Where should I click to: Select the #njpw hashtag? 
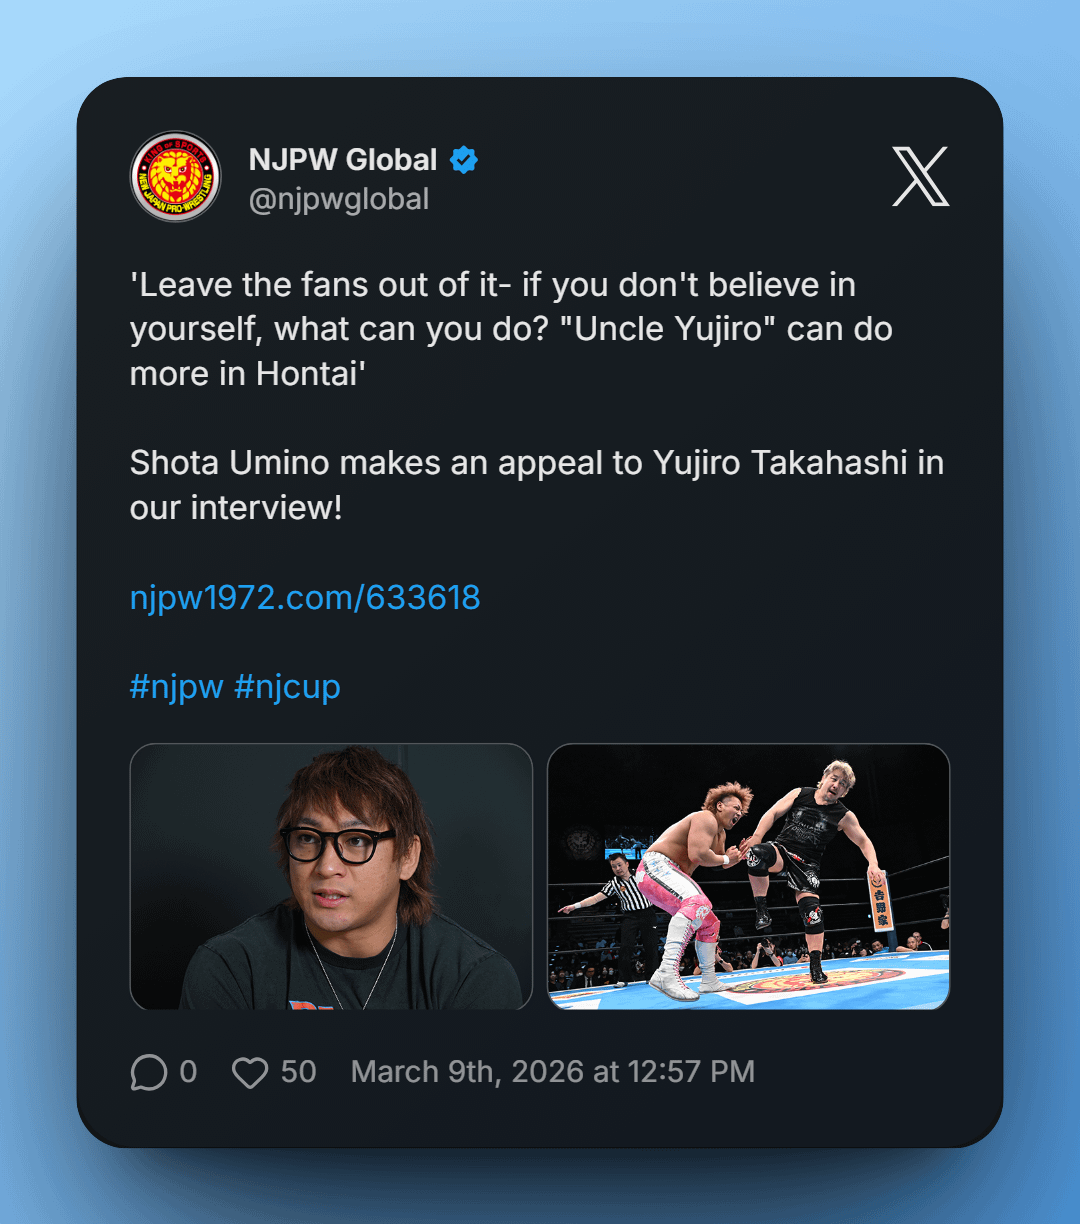(176, 687)
